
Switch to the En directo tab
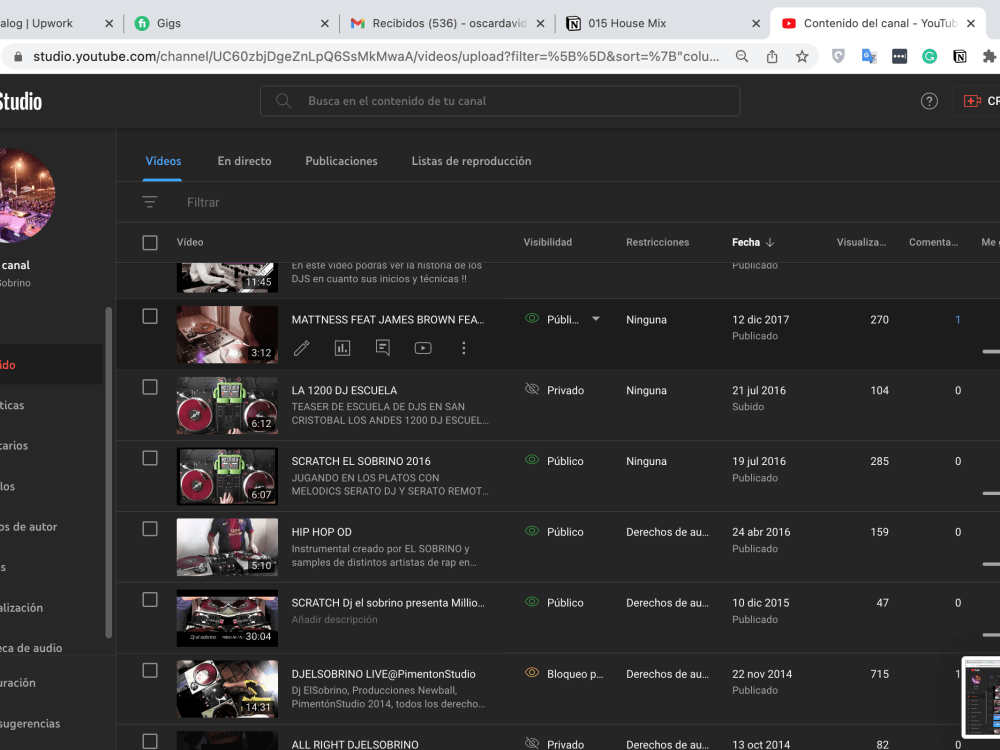point(244,161)
